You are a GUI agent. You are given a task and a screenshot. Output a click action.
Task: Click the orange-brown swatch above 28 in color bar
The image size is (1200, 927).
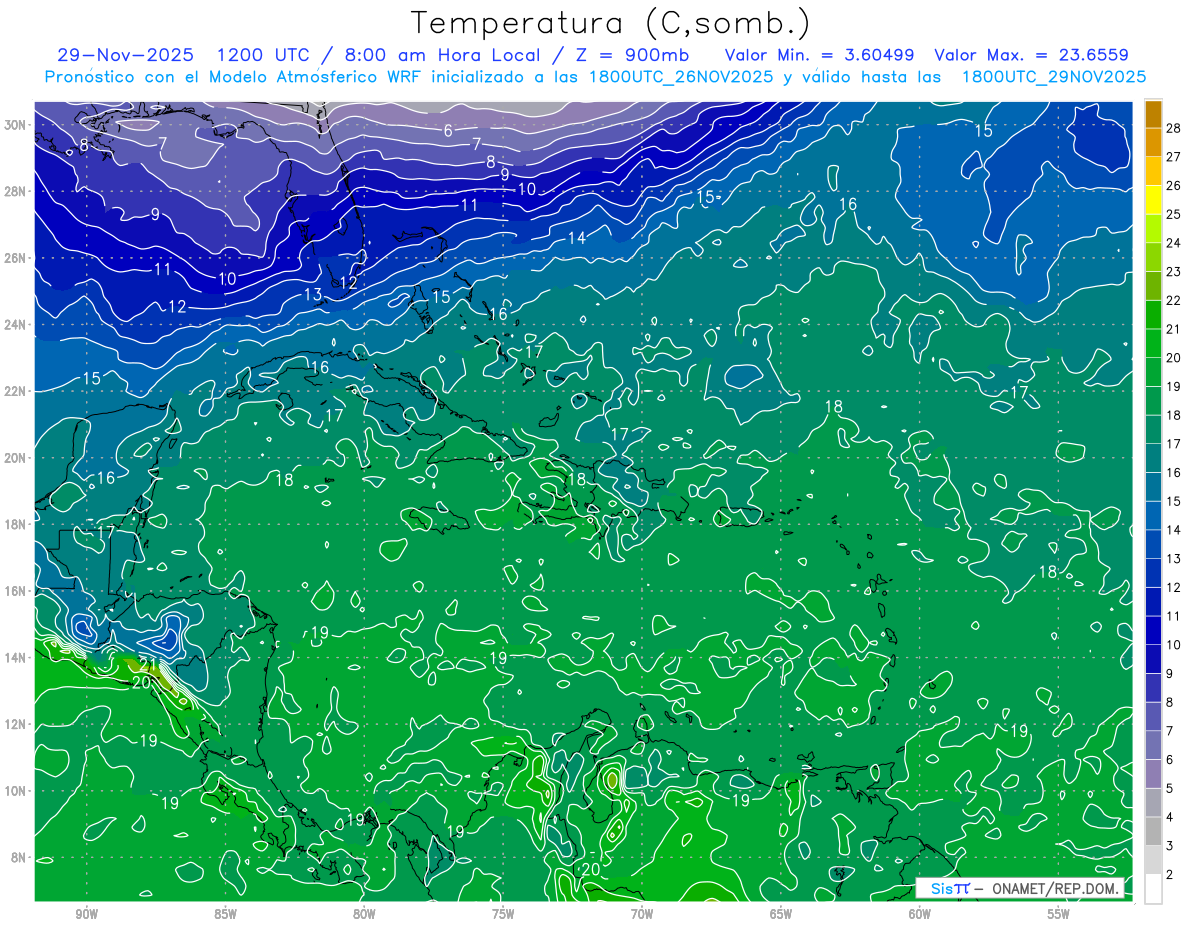tap(1153, 114)
